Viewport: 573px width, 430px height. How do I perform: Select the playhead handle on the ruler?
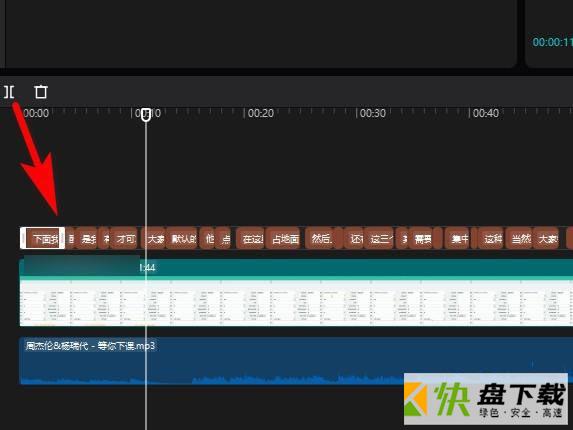tap(146, 114)
